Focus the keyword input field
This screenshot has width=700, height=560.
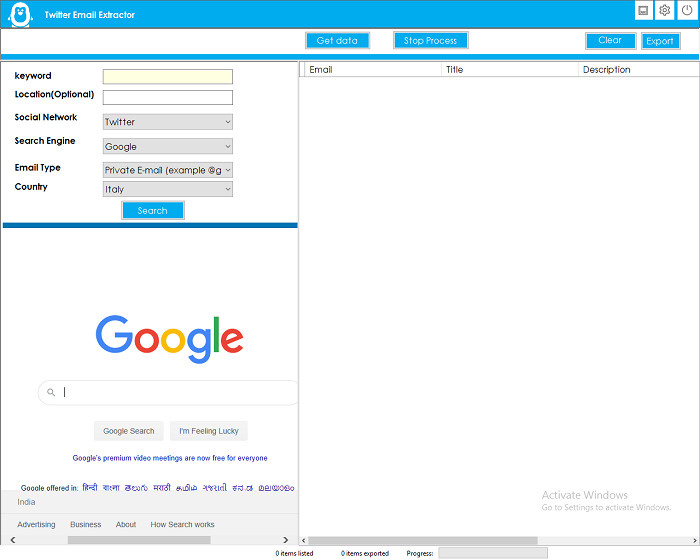[x=167, y=76]
